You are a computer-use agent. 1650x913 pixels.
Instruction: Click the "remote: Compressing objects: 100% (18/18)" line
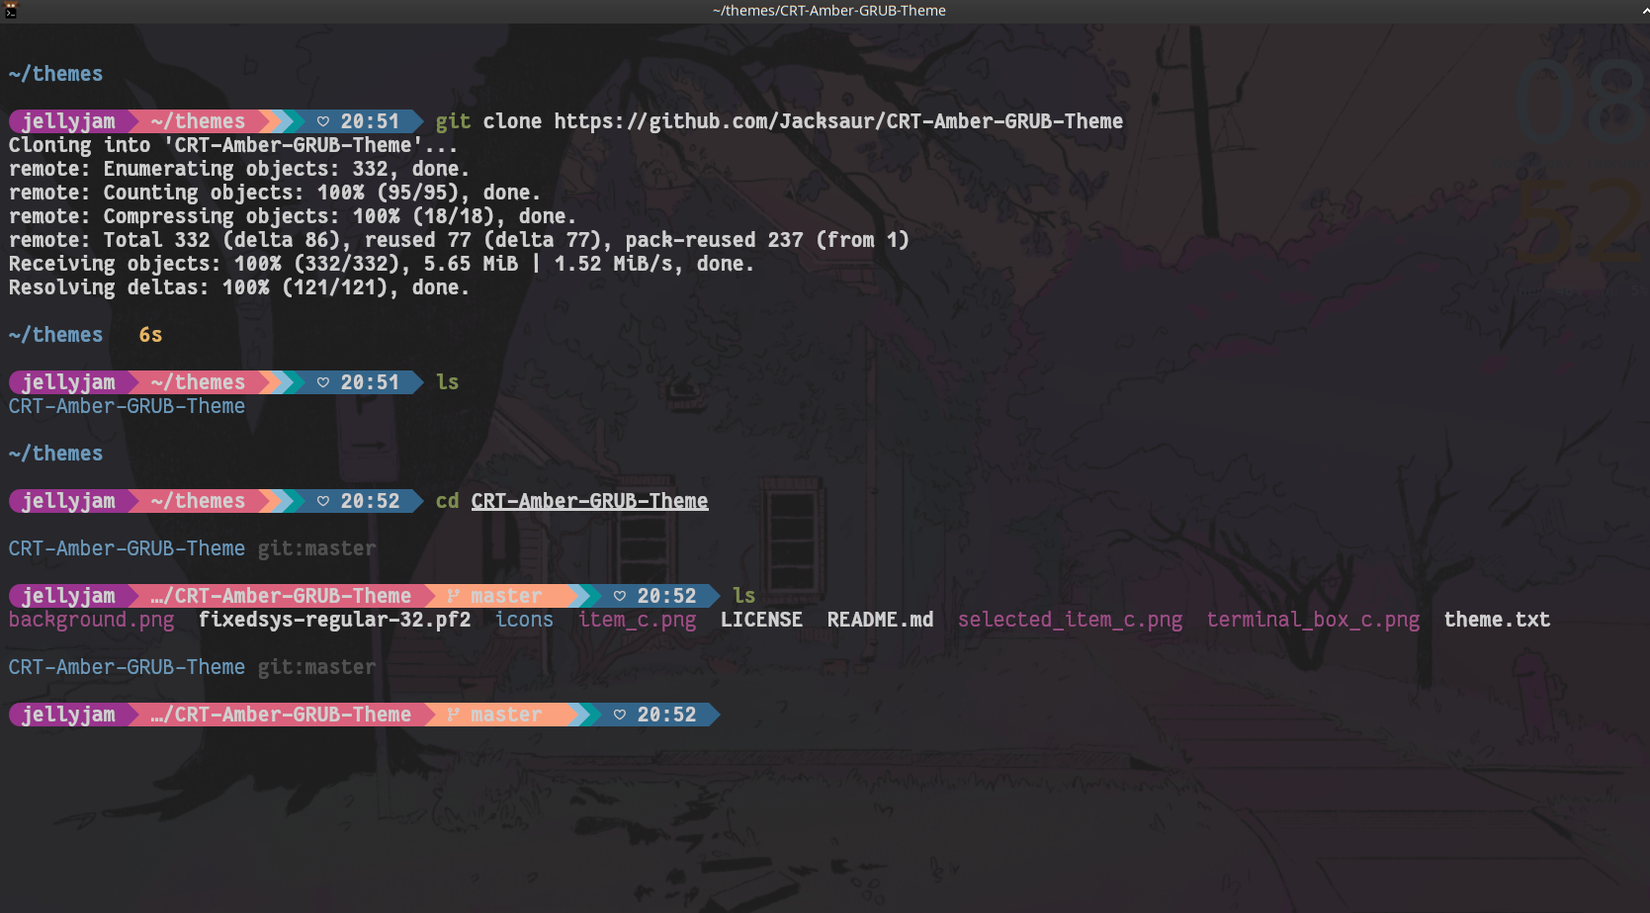[x=292, y=216]
